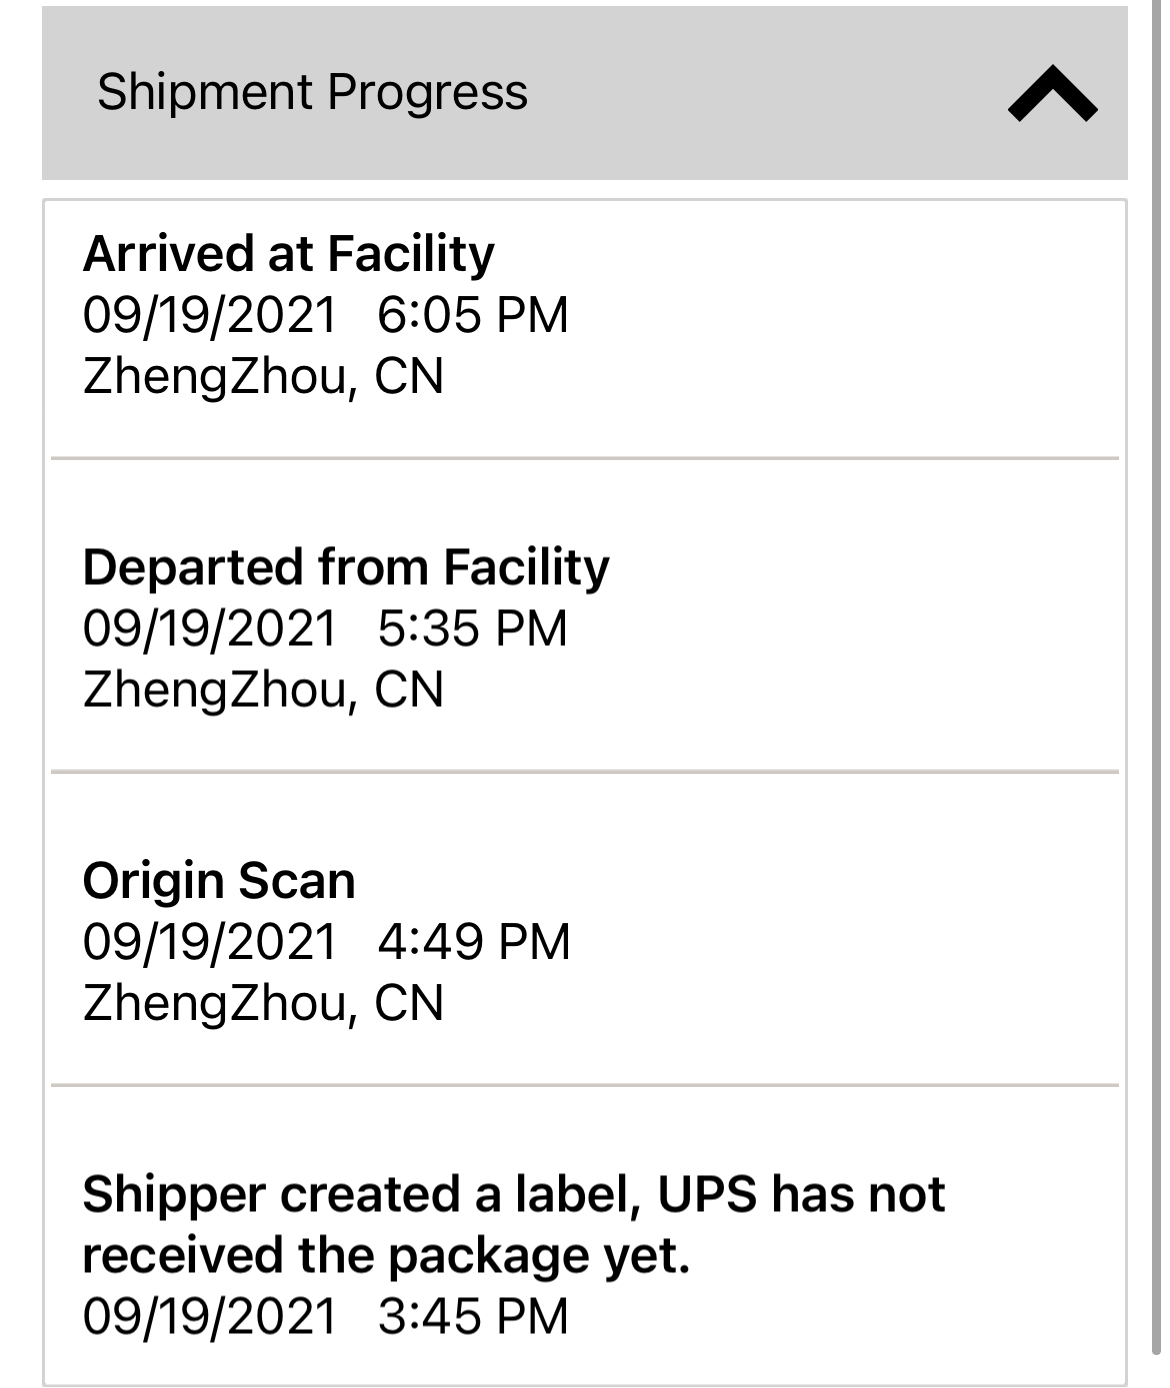The width and height of the screenshot is (1170, 1388).
Task: Click the 3:45 PM label creation time
Action: click(473, 1316)
